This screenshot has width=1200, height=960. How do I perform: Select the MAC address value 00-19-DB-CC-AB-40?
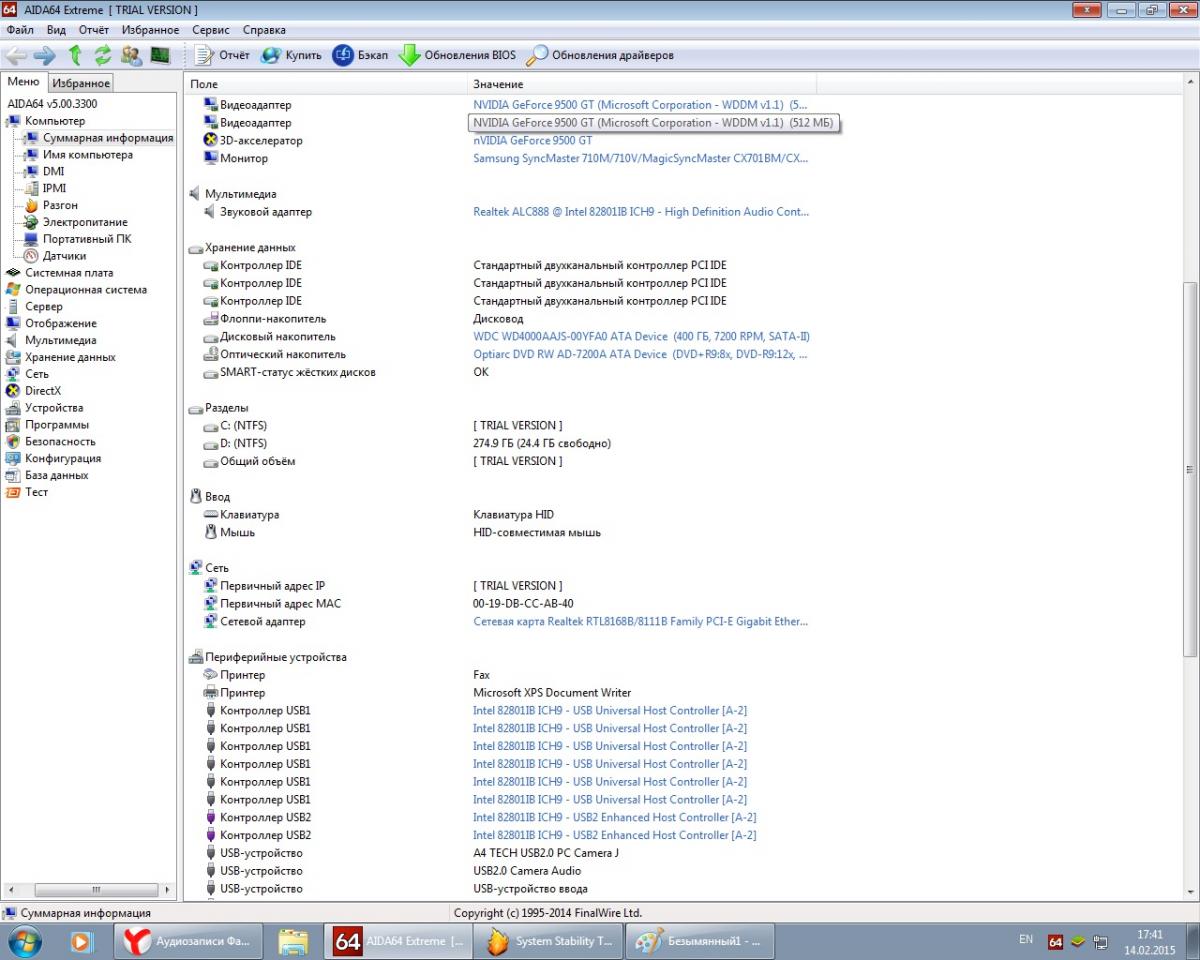pos(523,604)
